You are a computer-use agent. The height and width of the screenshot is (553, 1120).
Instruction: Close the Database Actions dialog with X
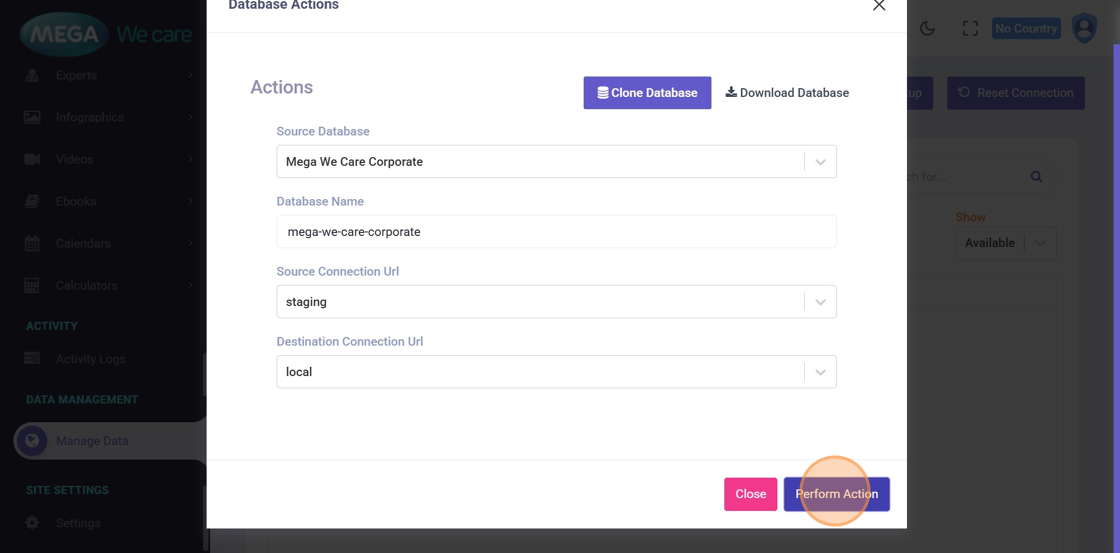pyautogui.click(x=879, y=6)
